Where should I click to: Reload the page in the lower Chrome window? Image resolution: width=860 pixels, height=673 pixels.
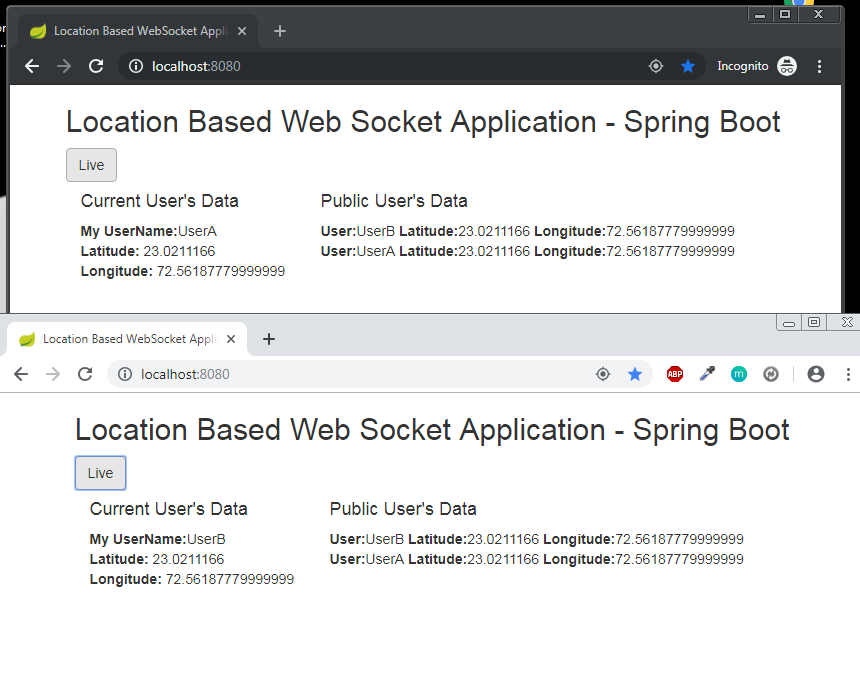[85, 374]
